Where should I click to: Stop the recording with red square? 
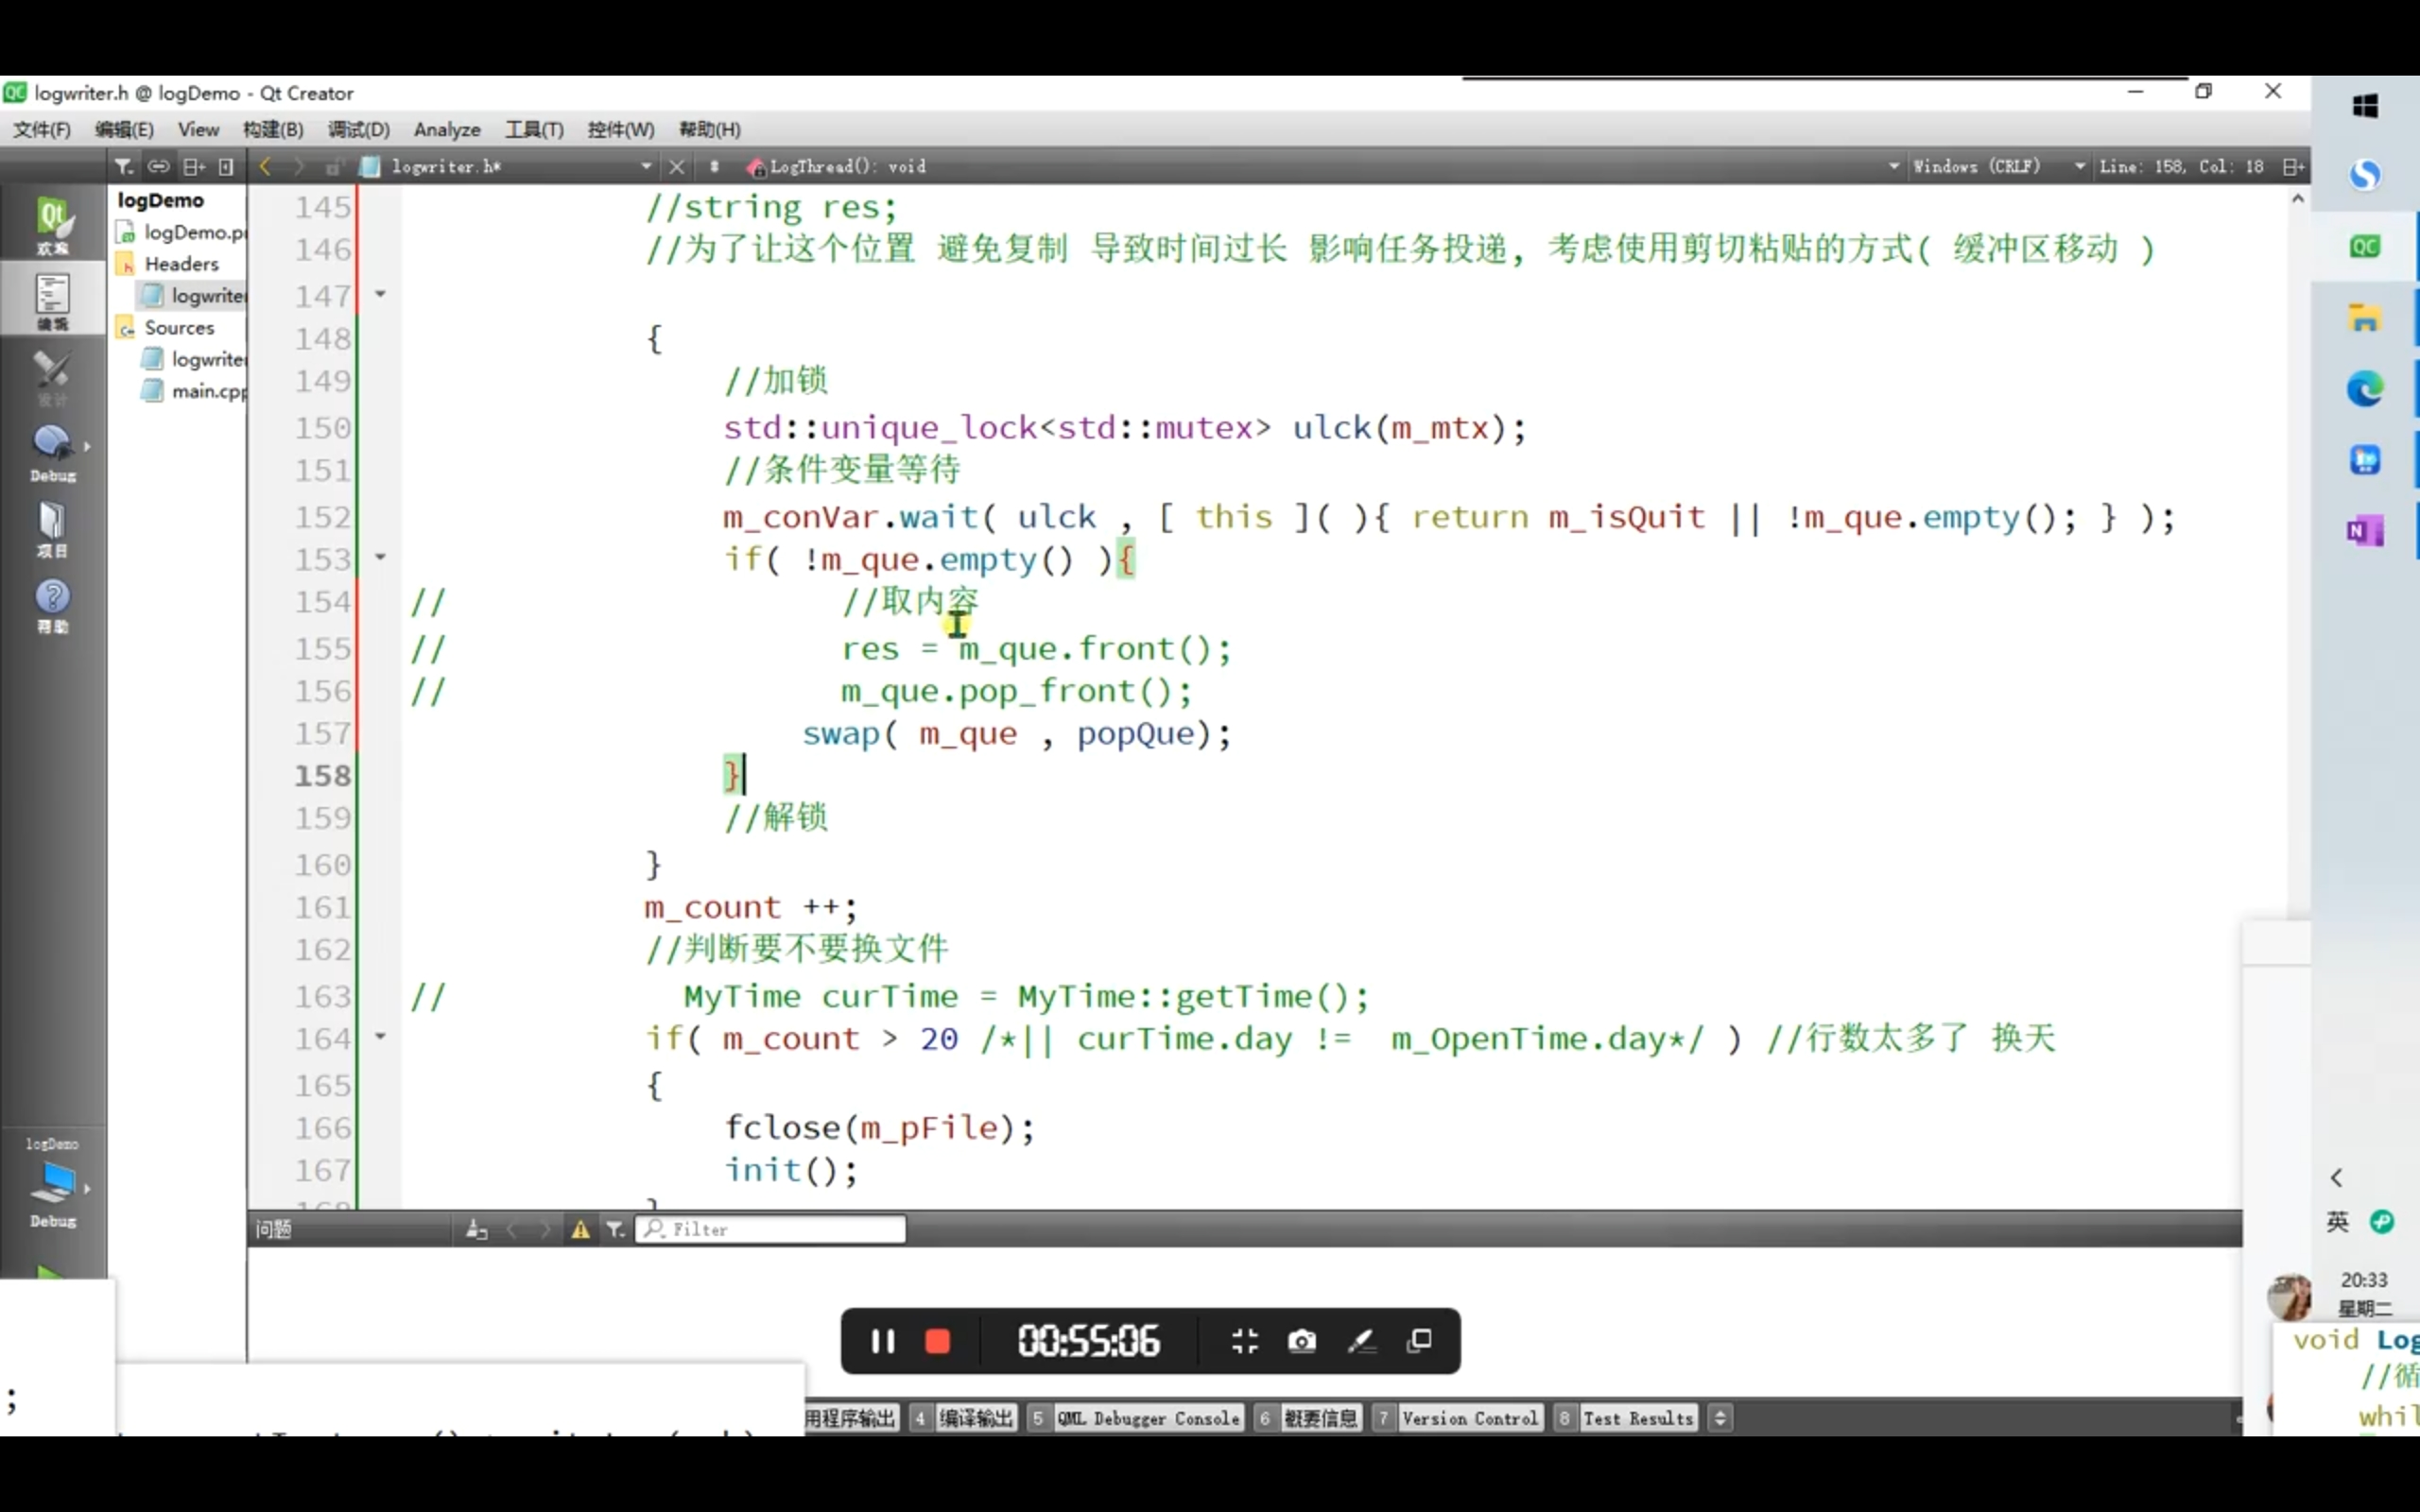[x=937, y=1341]
